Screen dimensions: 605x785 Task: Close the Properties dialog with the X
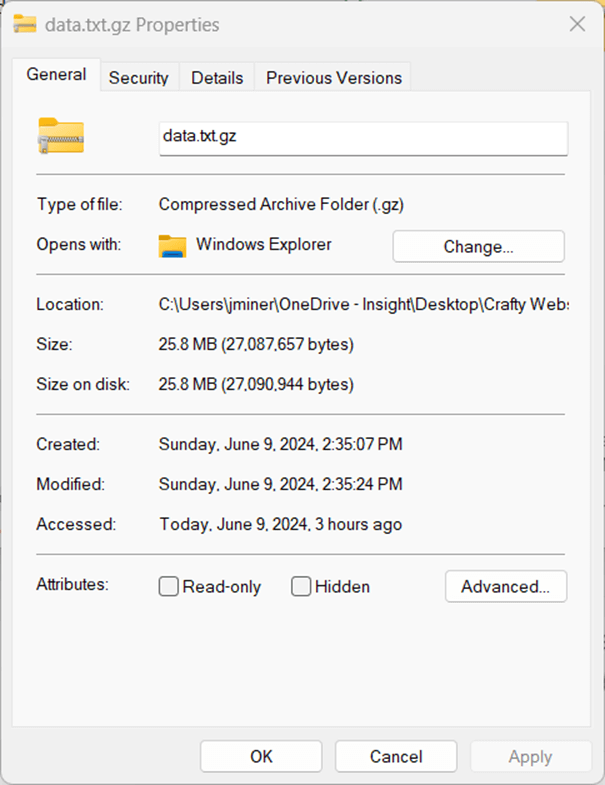coord(577,24)
